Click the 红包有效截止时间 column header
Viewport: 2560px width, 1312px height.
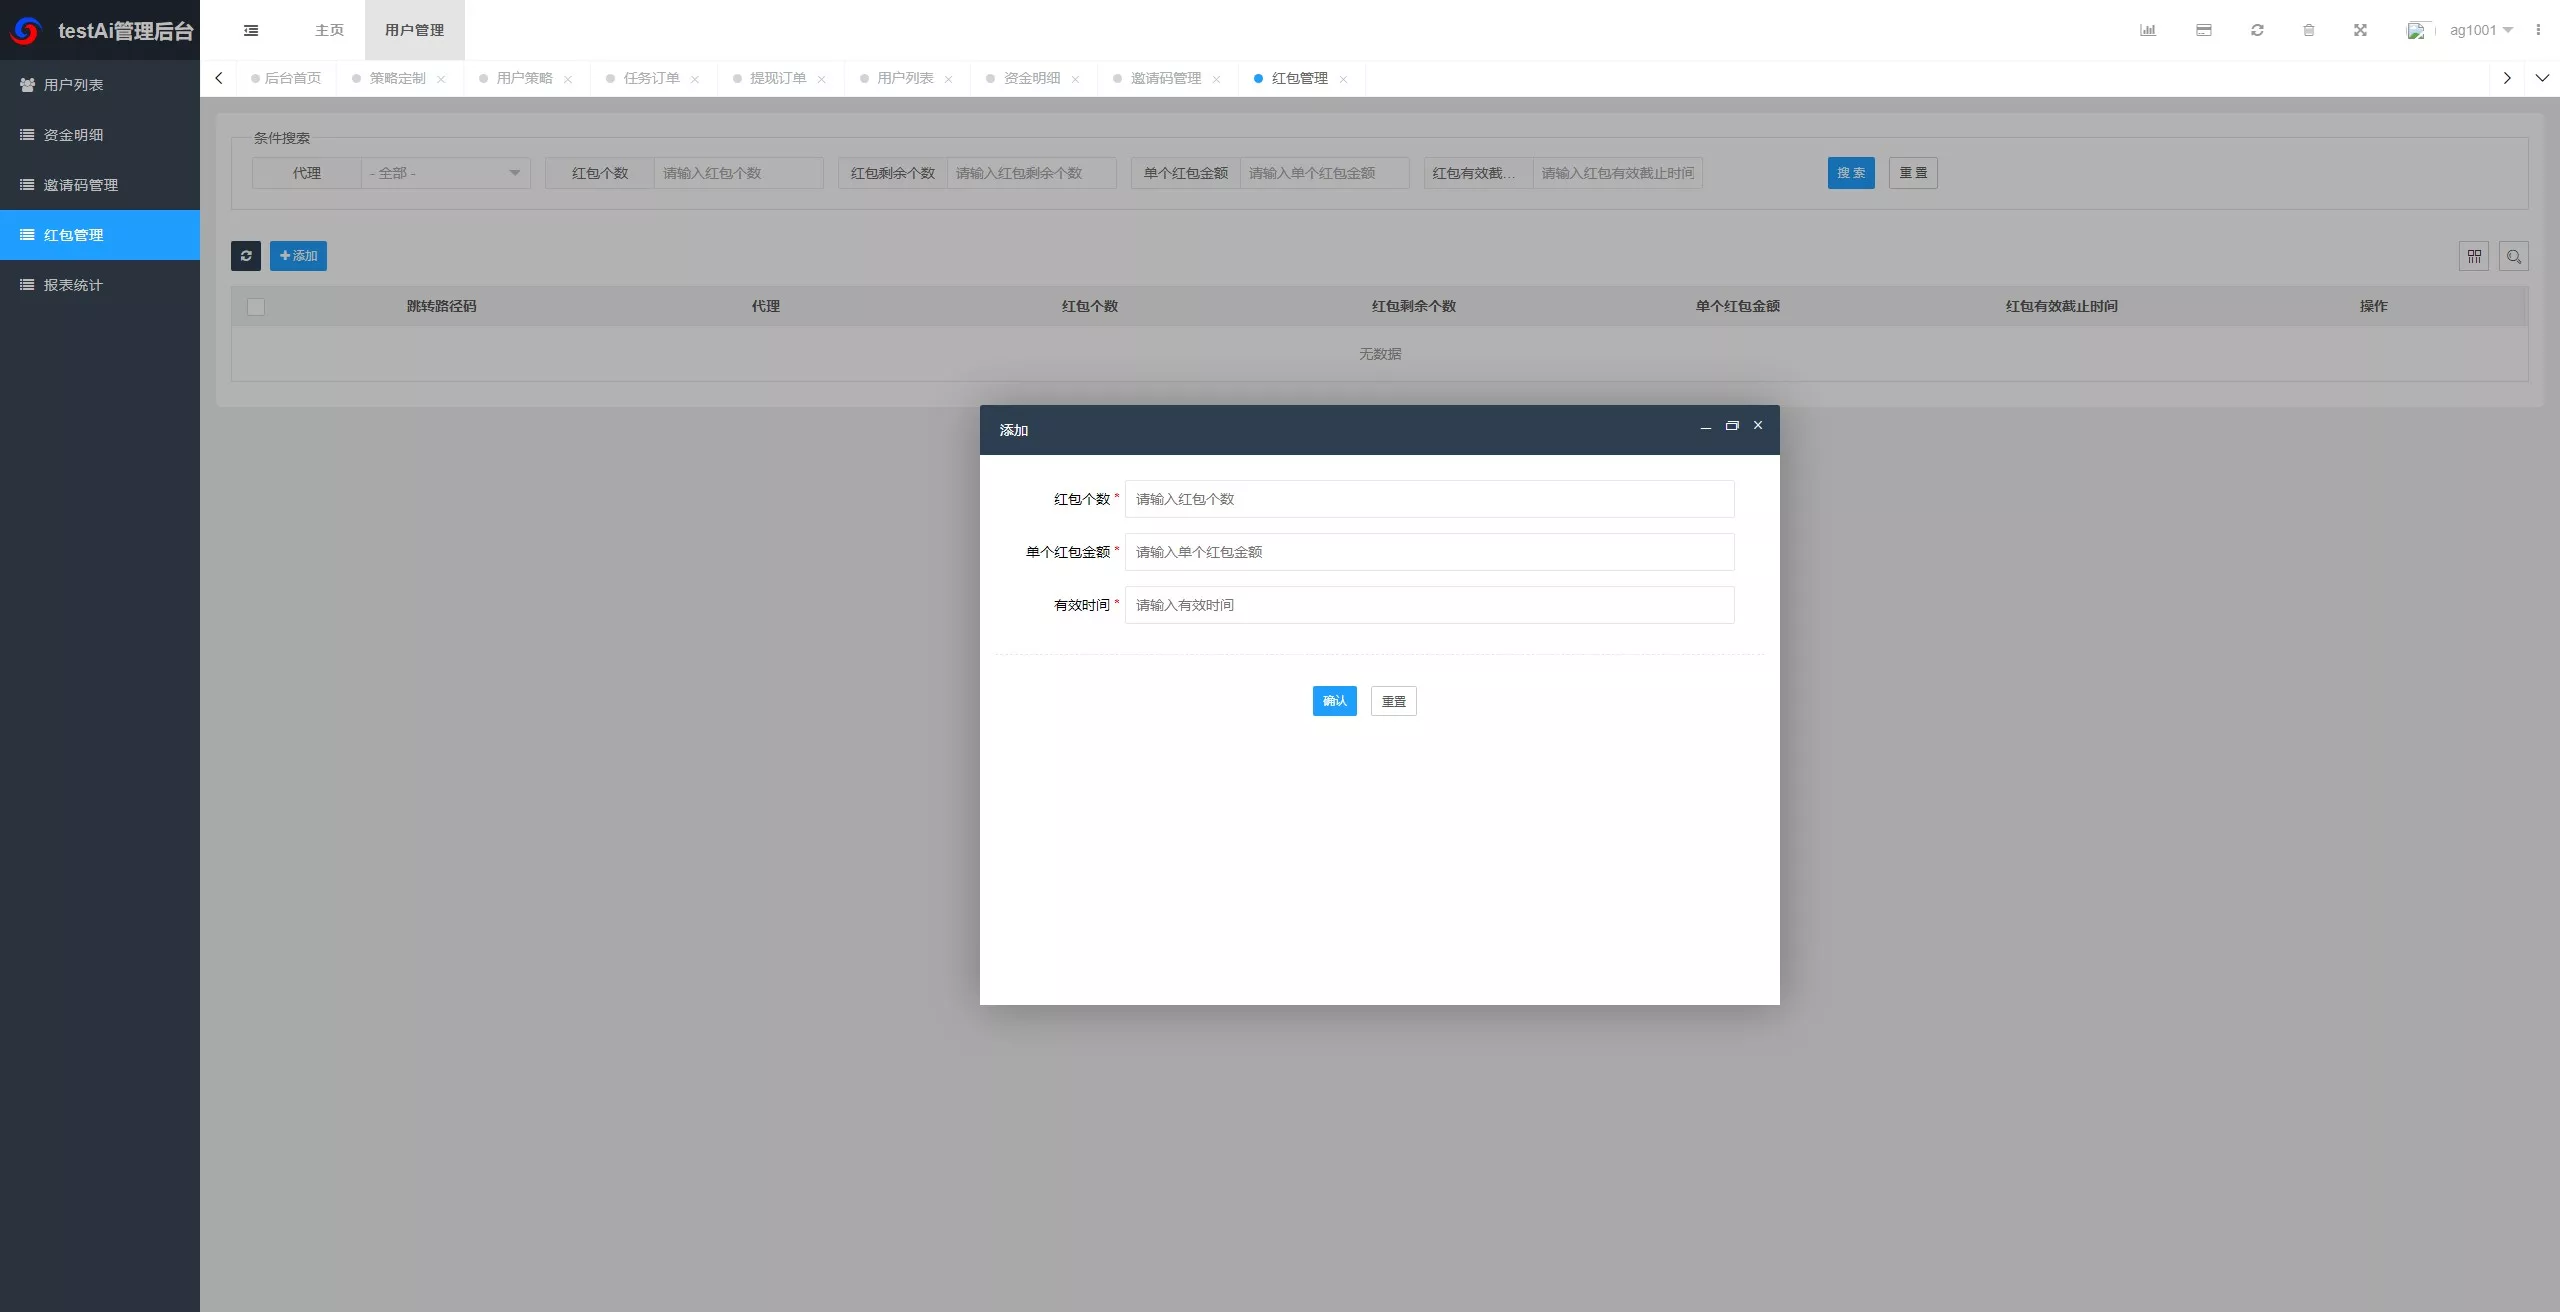point(2061,306)
